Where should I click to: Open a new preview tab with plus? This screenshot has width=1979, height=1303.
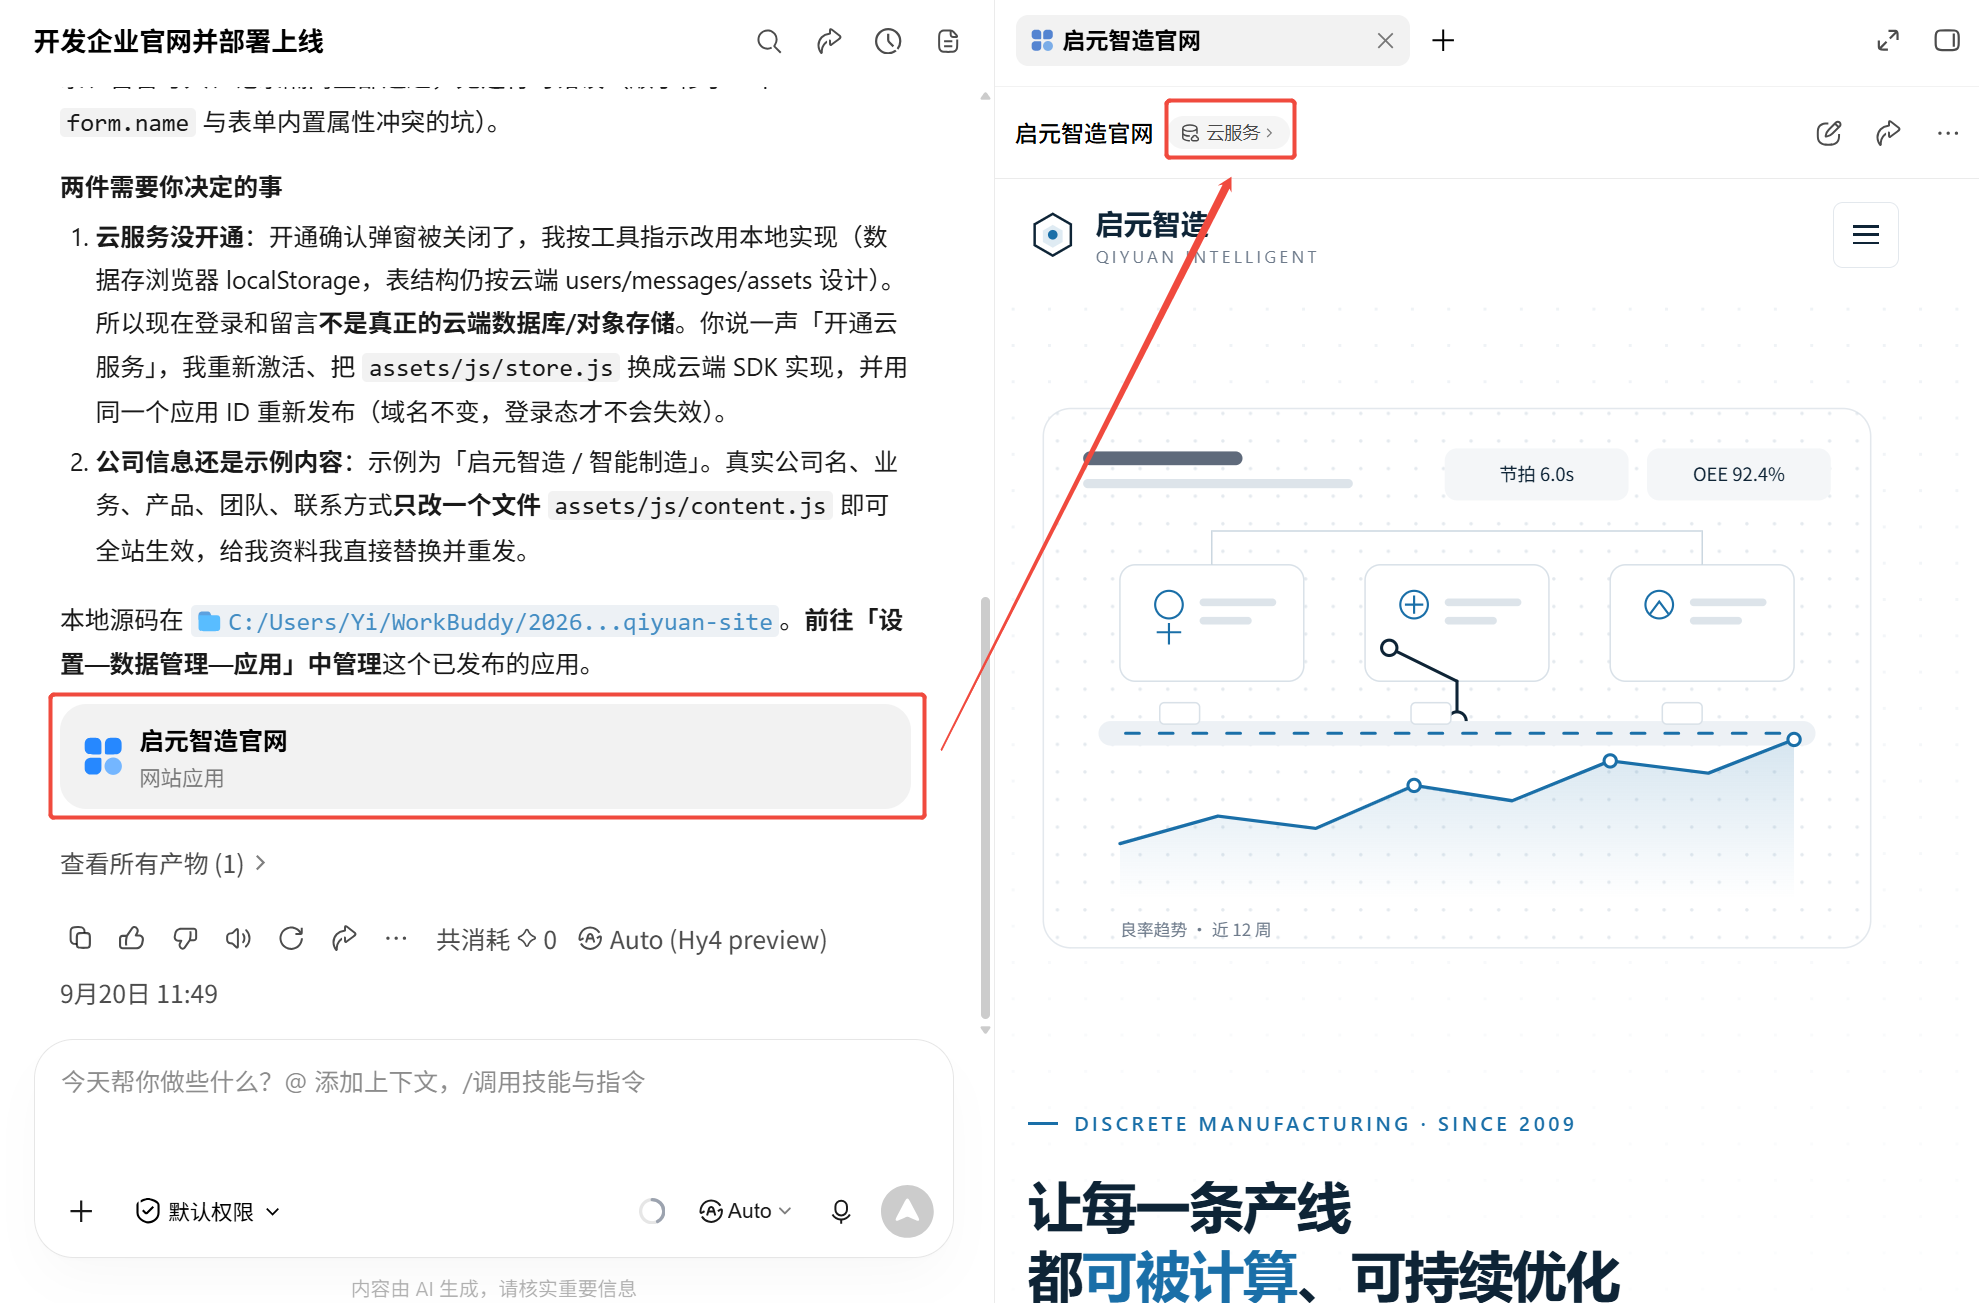pyautogui.click(x=1443, y=41)
